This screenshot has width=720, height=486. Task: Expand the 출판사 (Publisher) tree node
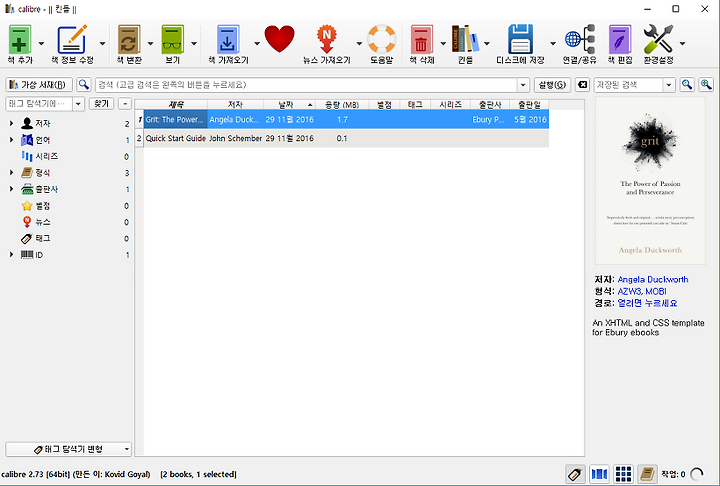11,189
